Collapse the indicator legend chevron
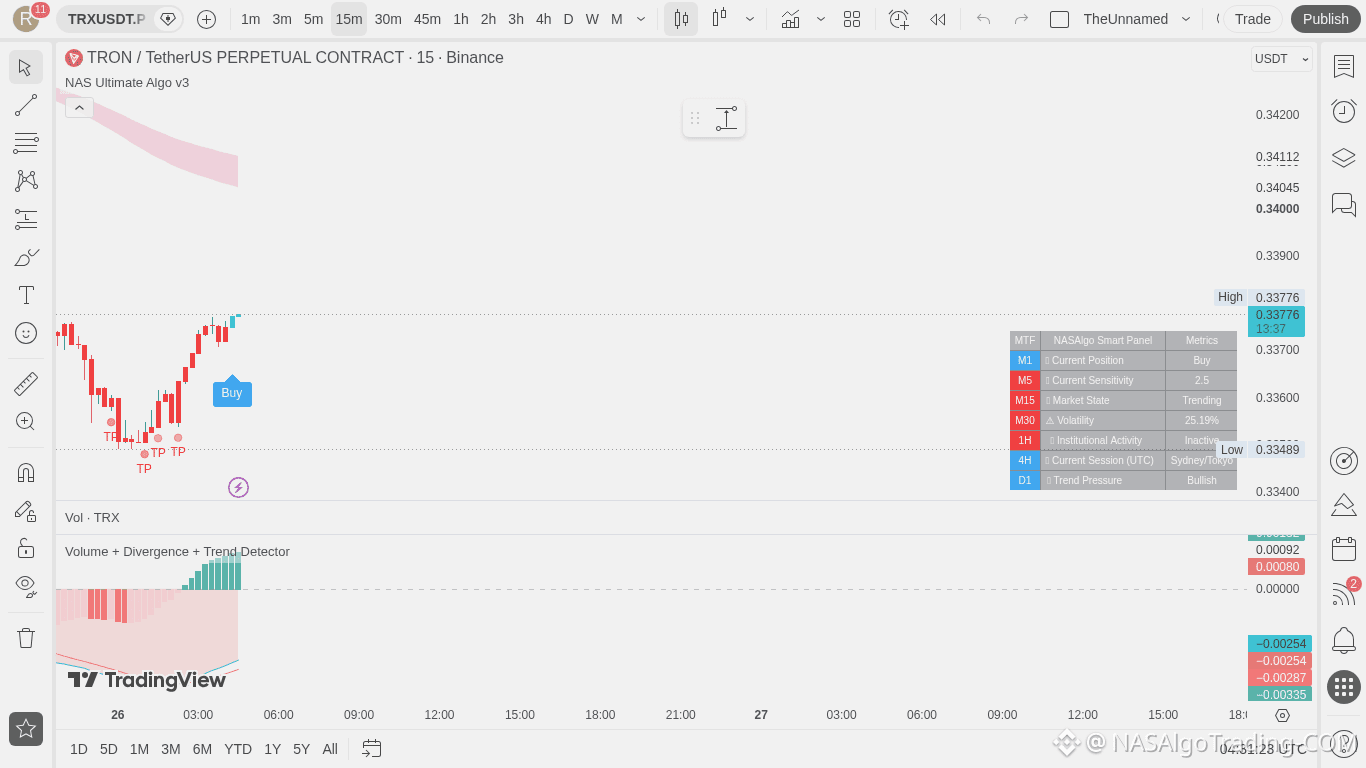This screenshot has width=1366, height=768. (79, 108)
